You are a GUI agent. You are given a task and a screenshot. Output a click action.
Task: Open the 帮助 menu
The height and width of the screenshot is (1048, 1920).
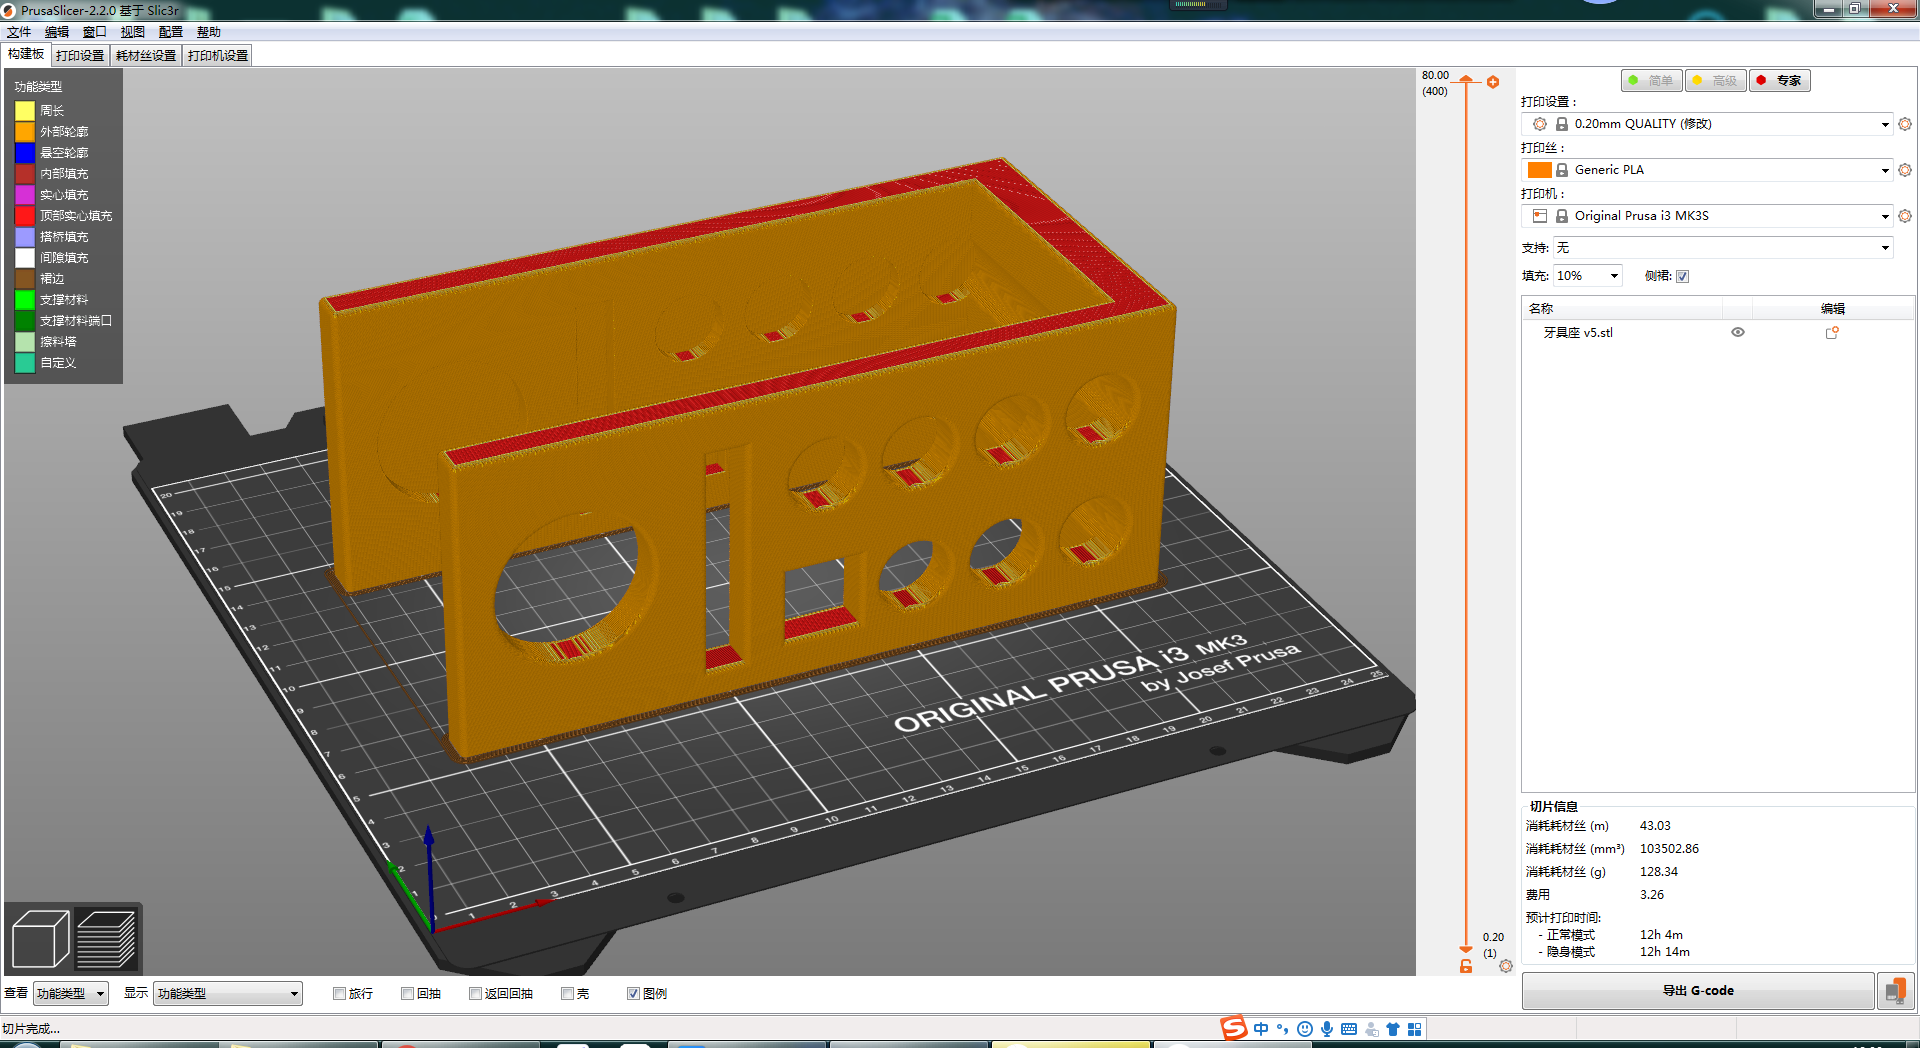coord(209,31)
